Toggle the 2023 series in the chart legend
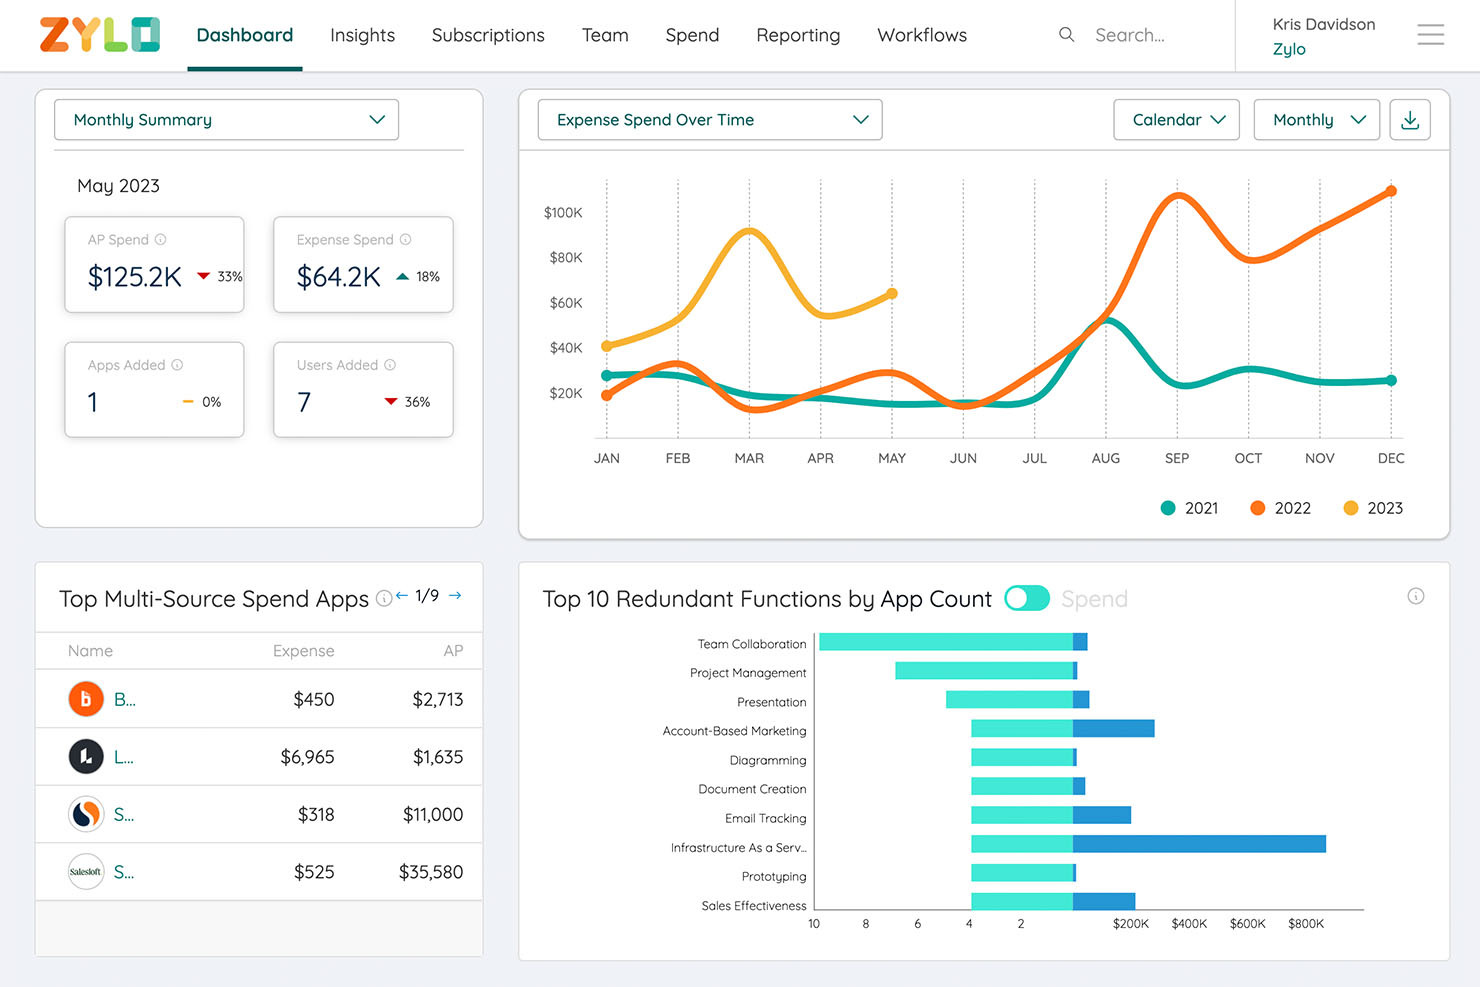The height and width of the screenshot is (987, 1480). [x=1350, y=508]
